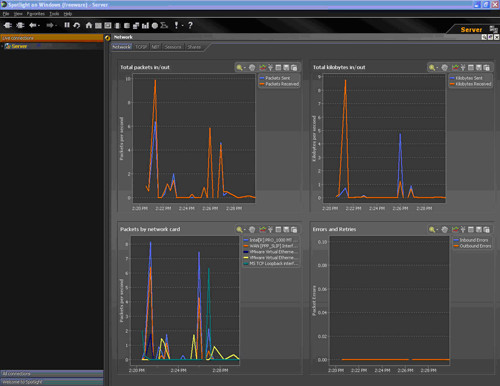The height and width of the screenshot is (386, 500).
Task: Click the round reset icon on Errors and Retries chart
Action: click(444, 230)
